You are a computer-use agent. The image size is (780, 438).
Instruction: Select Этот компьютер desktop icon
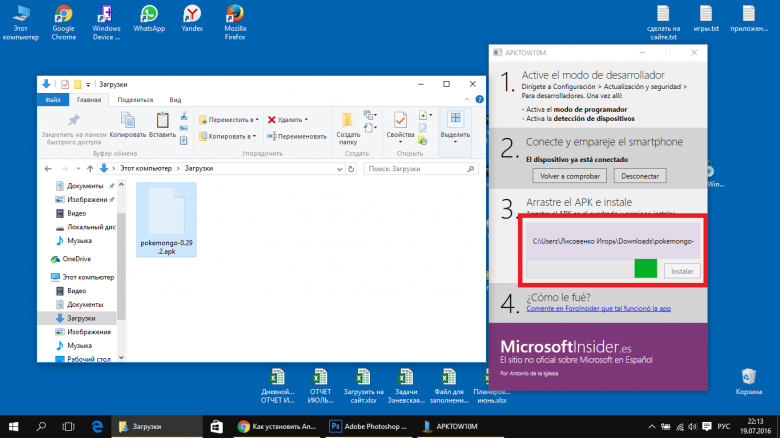click(x=20, y=23)
